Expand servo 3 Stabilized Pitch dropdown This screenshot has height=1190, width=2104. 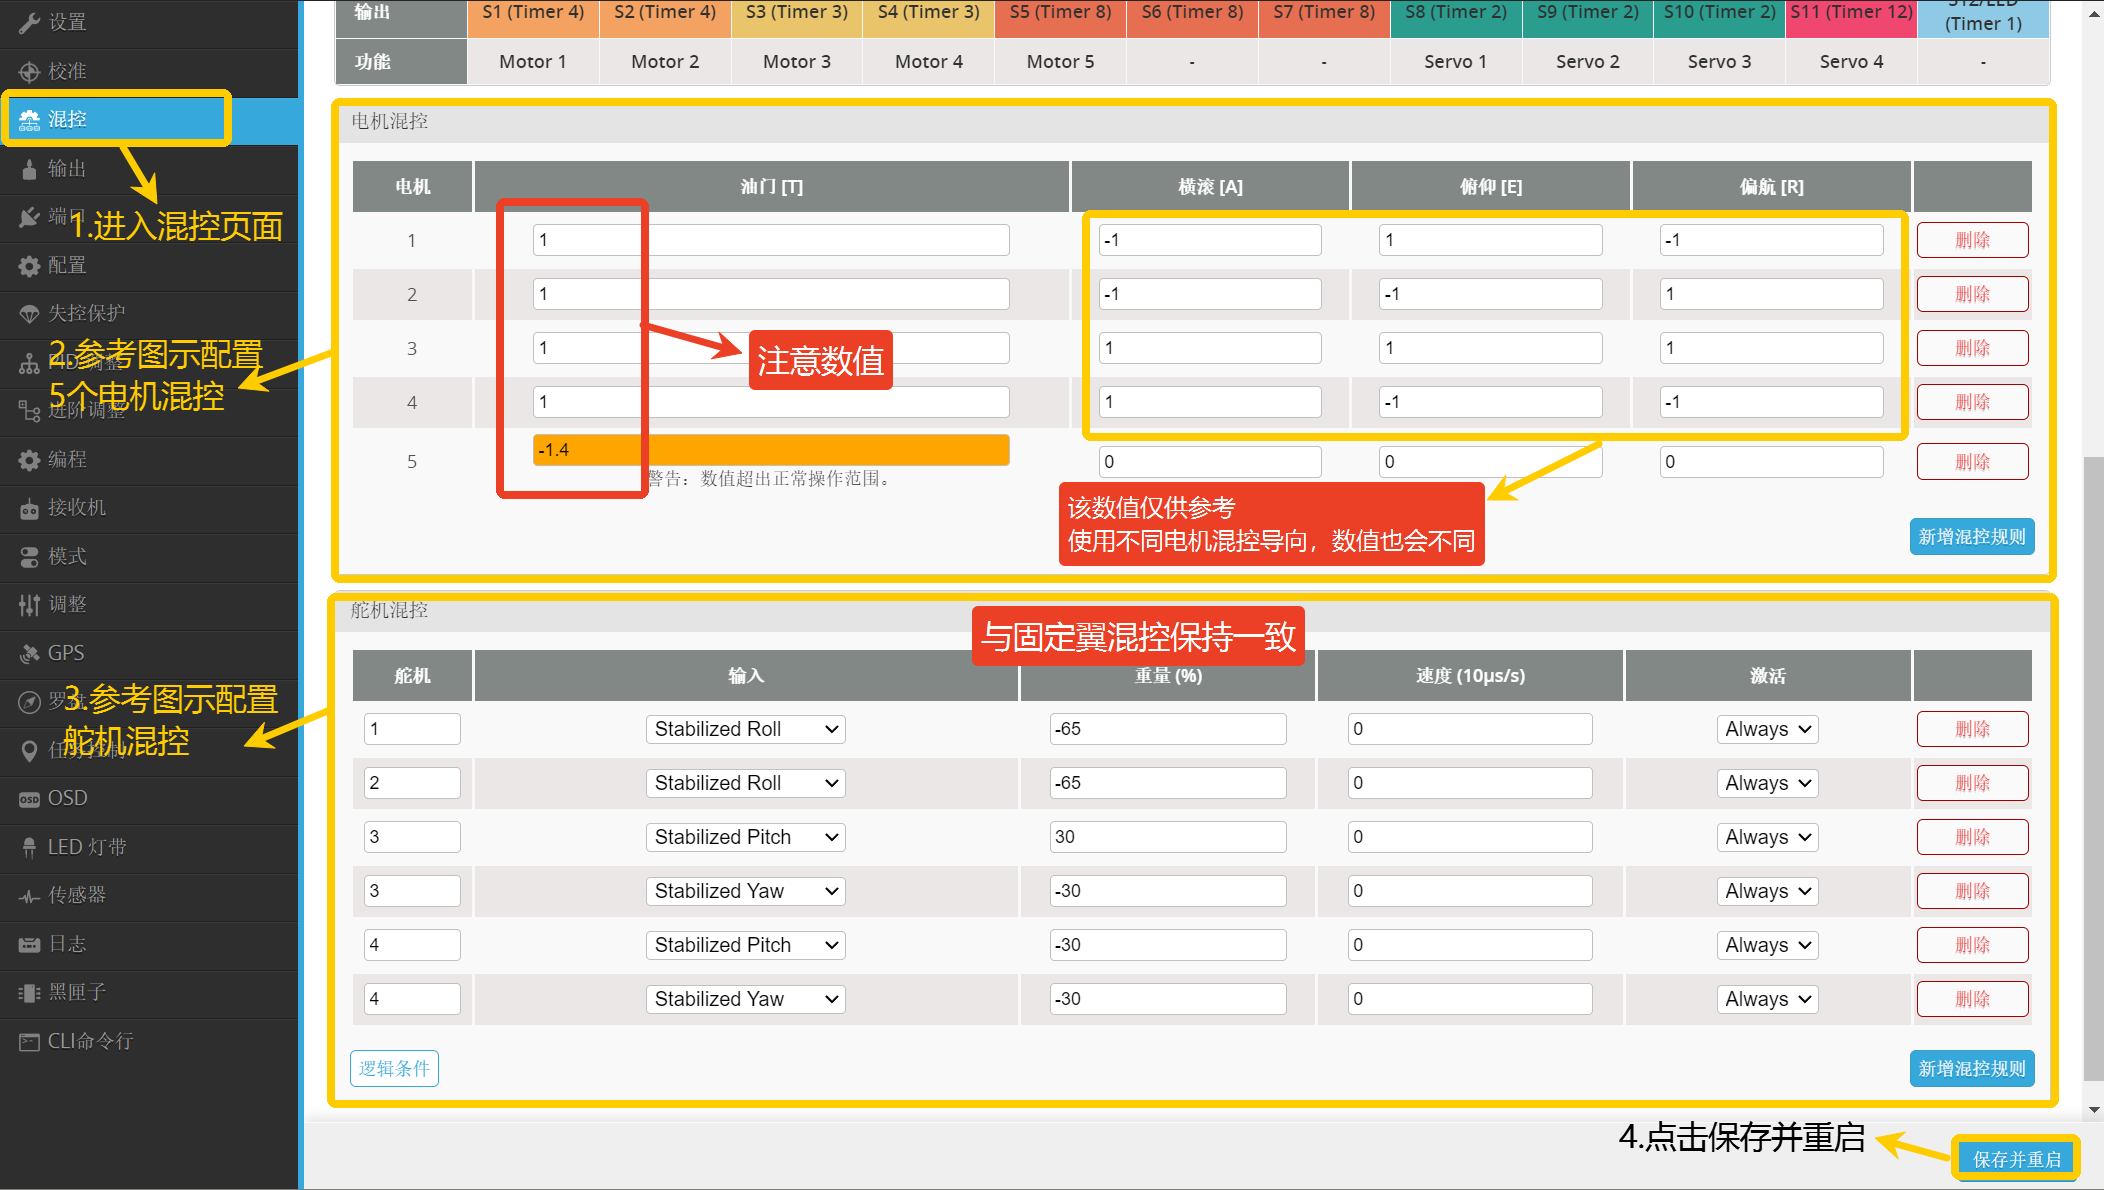point(745,837)
